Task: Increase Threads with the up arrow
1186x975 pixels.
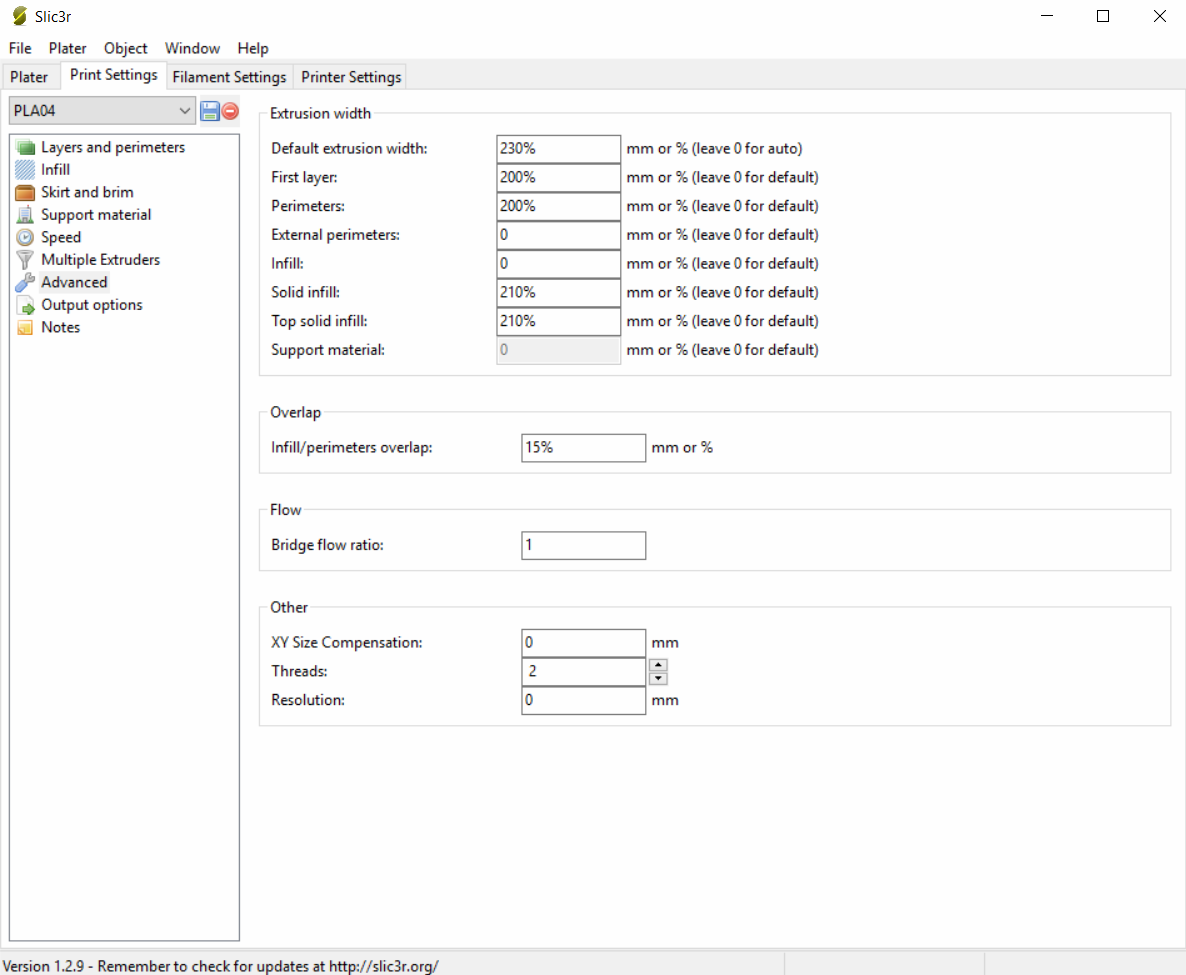Action: pyautogui.click(x=658, y=665)
